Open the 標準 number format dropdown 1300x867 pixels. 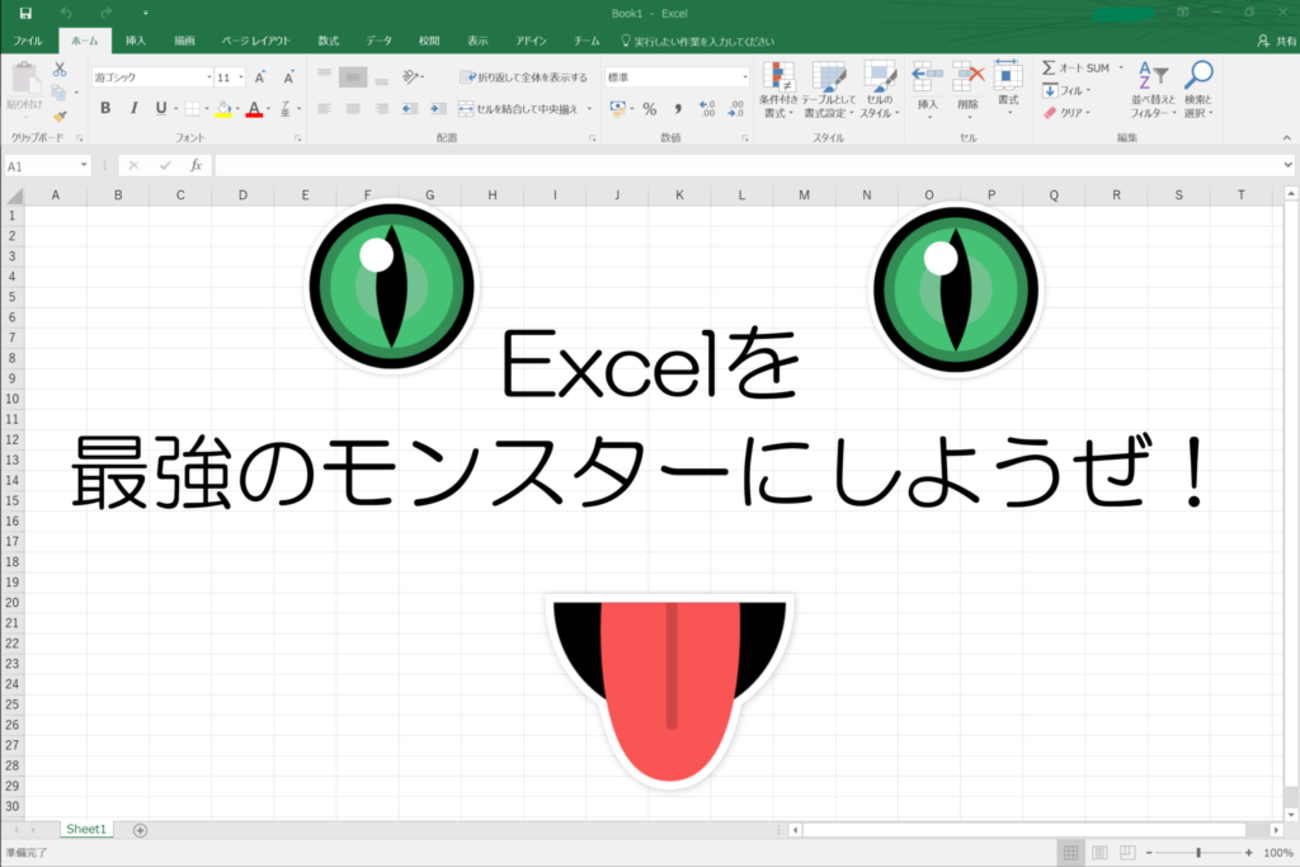click(x=745, y=77)
